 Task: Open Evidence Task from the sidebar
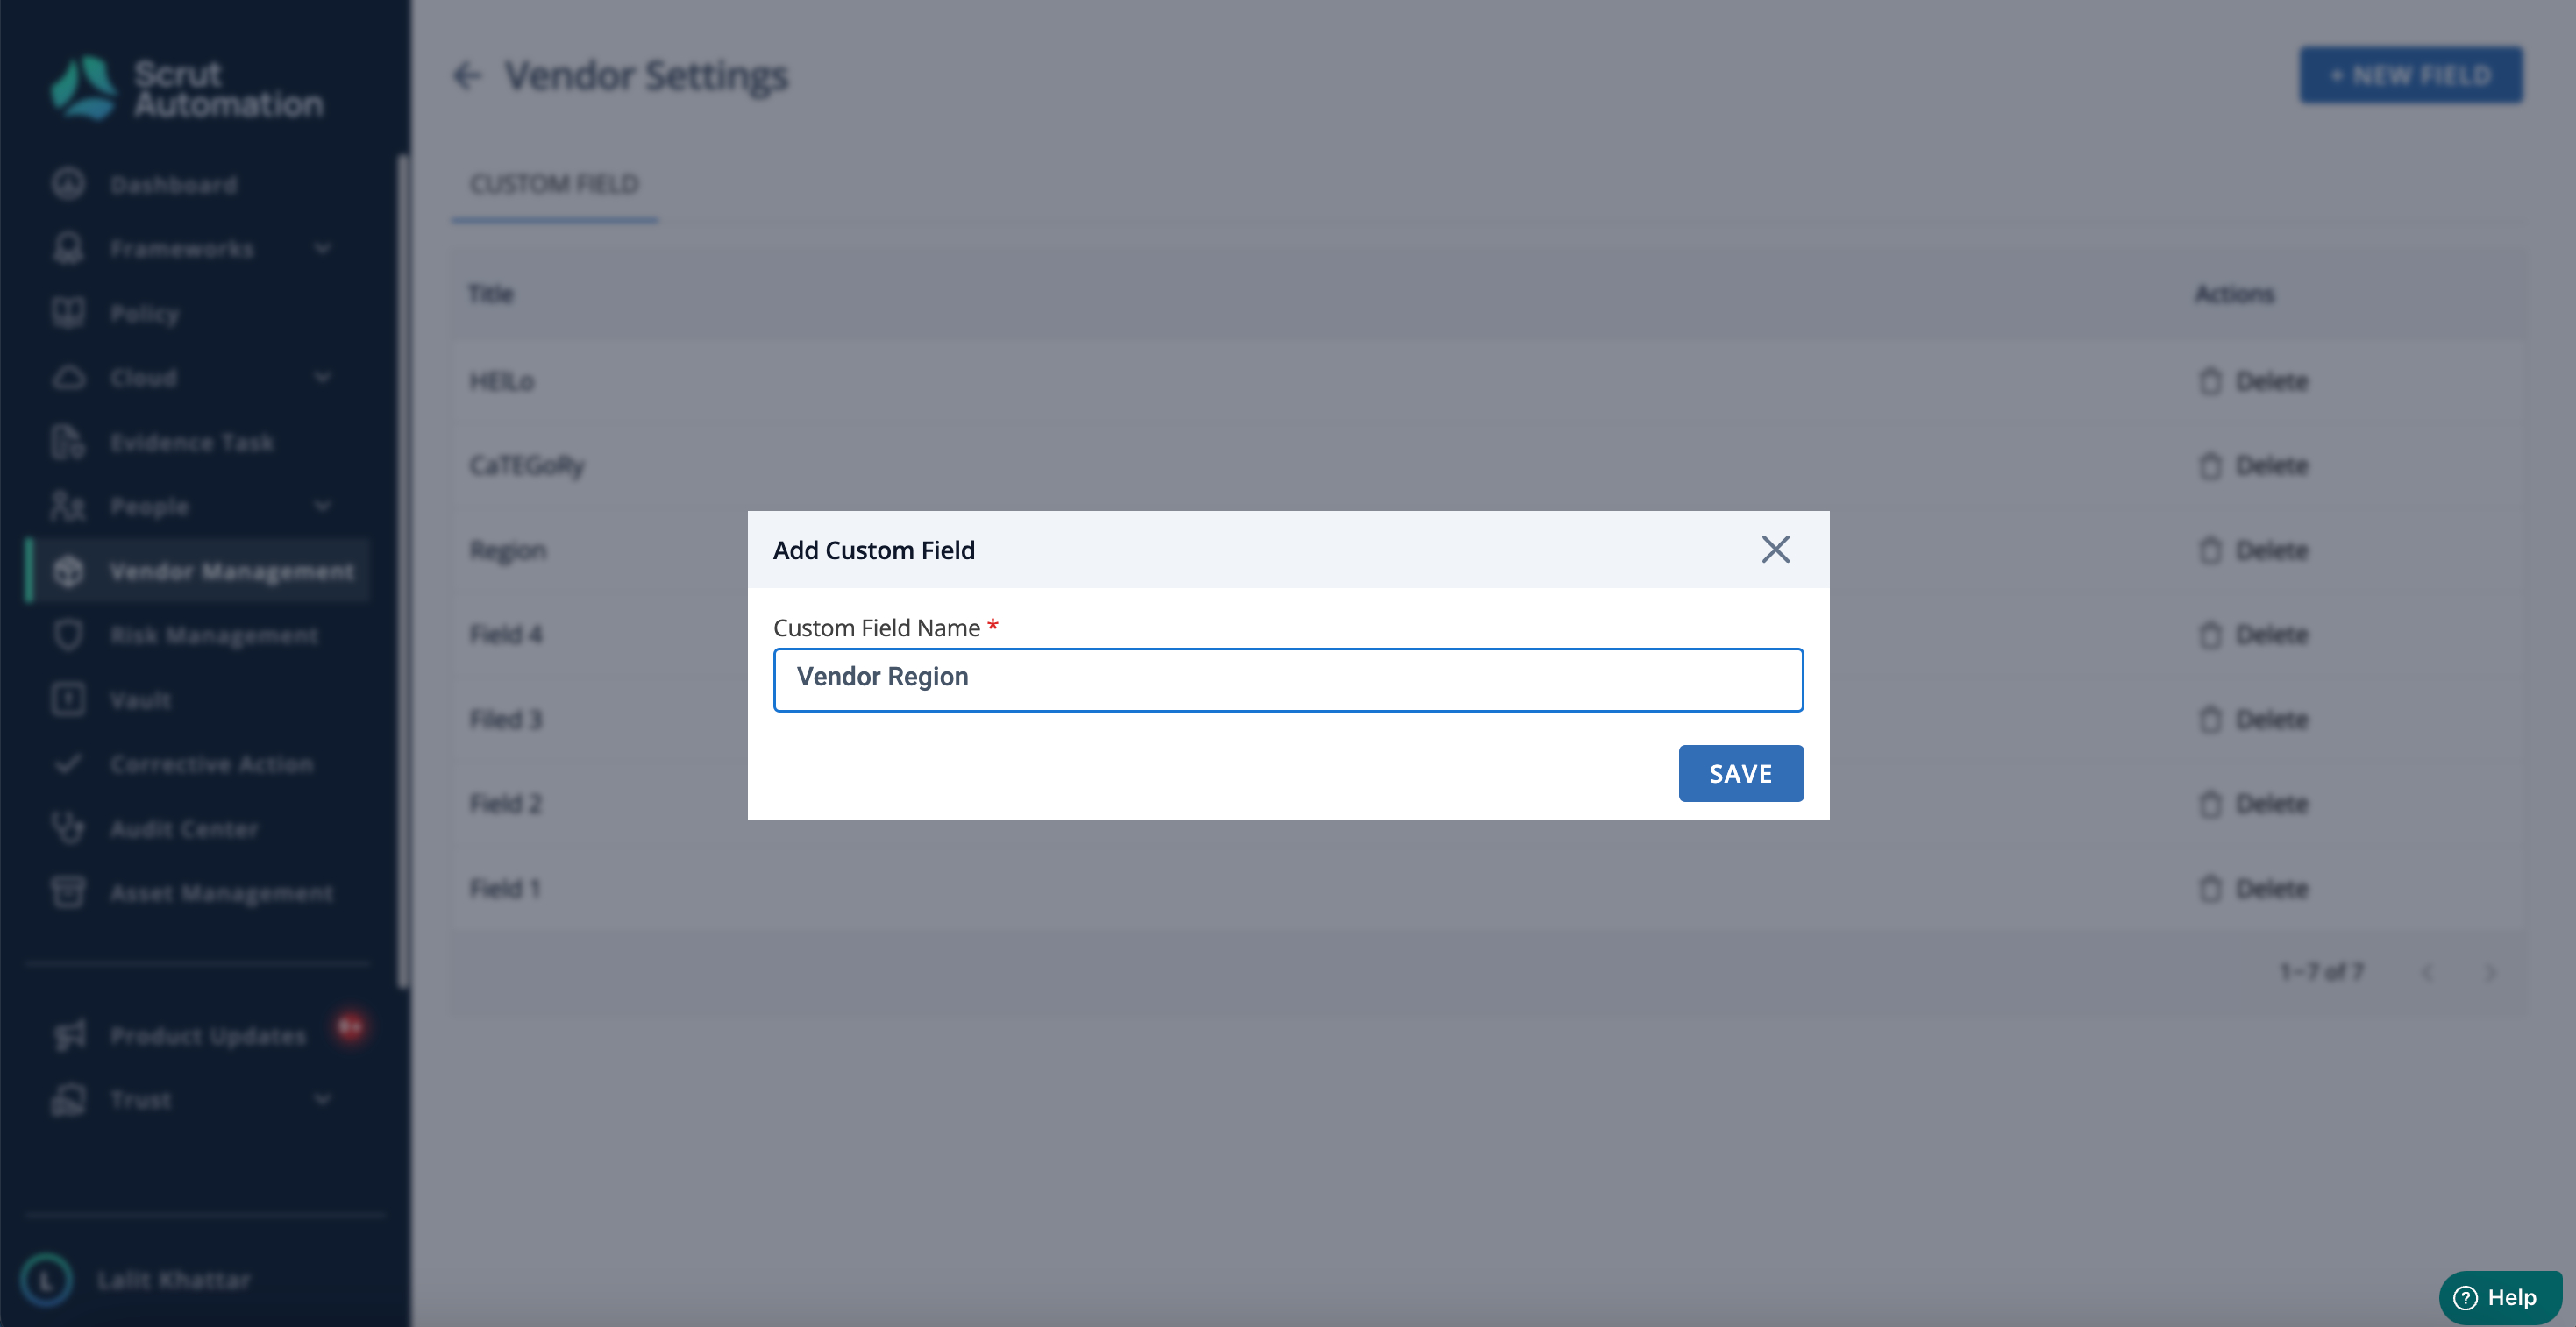[x=192, y=442]
